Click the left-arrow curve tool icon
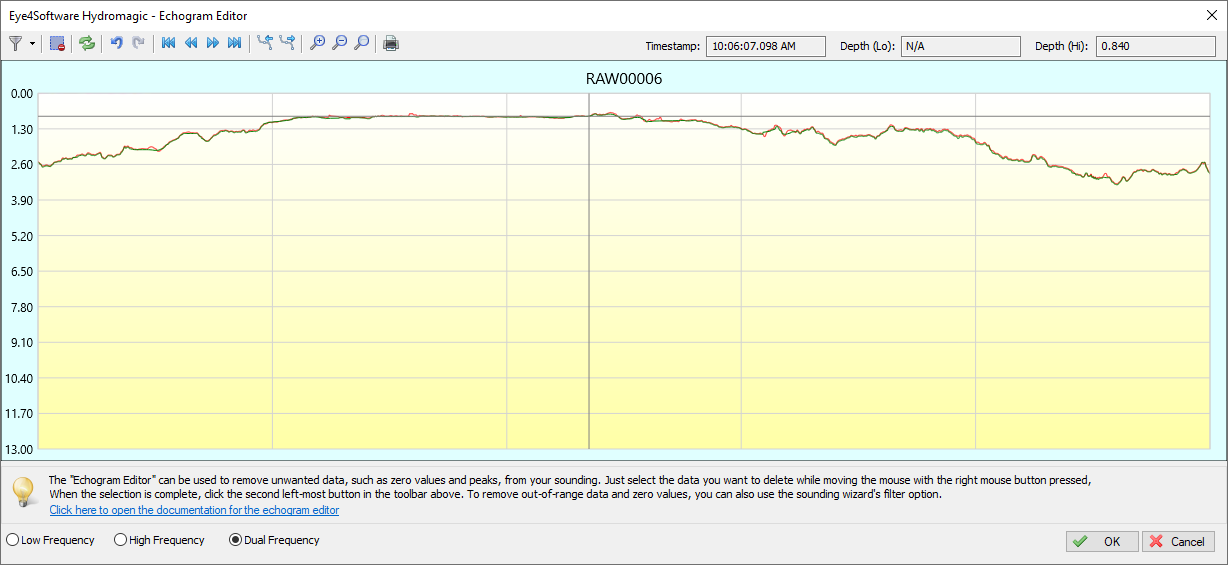 (264, 43)
